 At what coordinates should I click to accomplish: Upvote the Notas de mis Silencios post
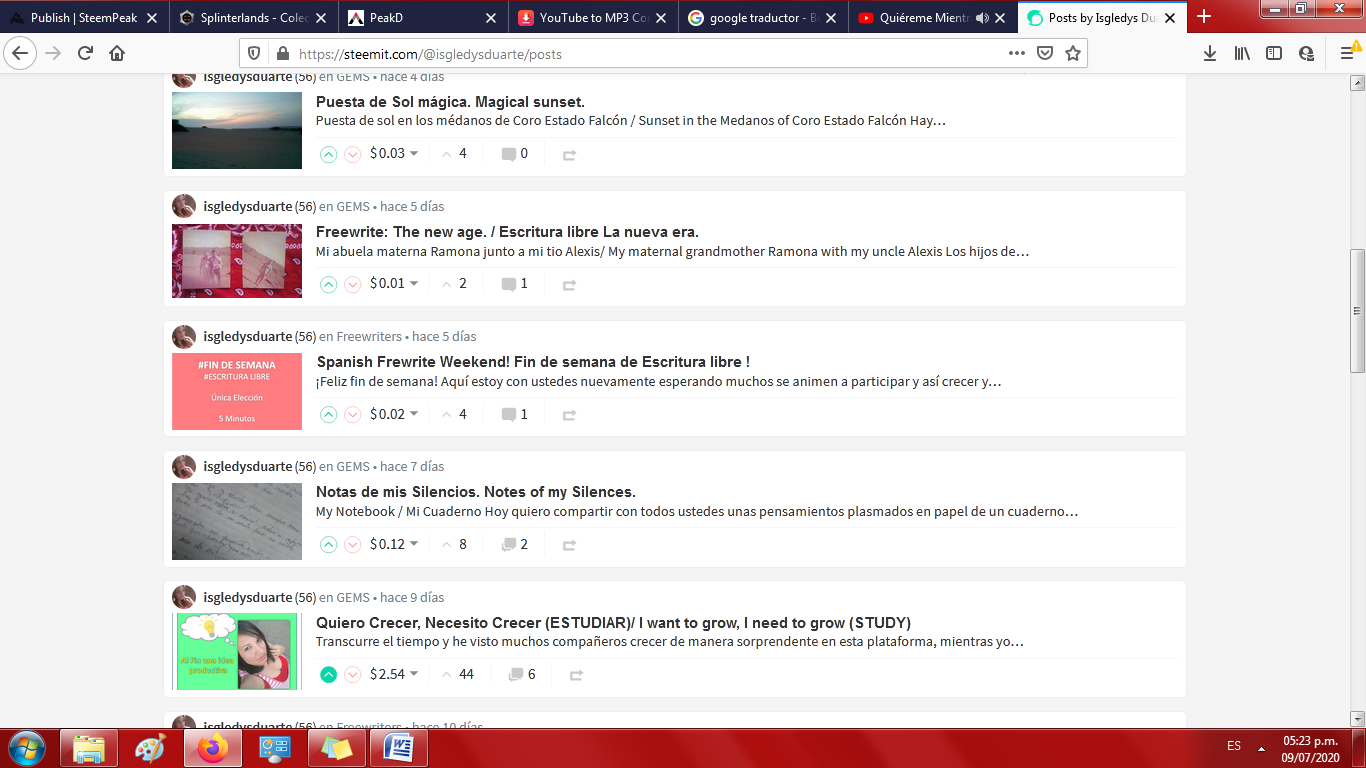click(328, 545)
